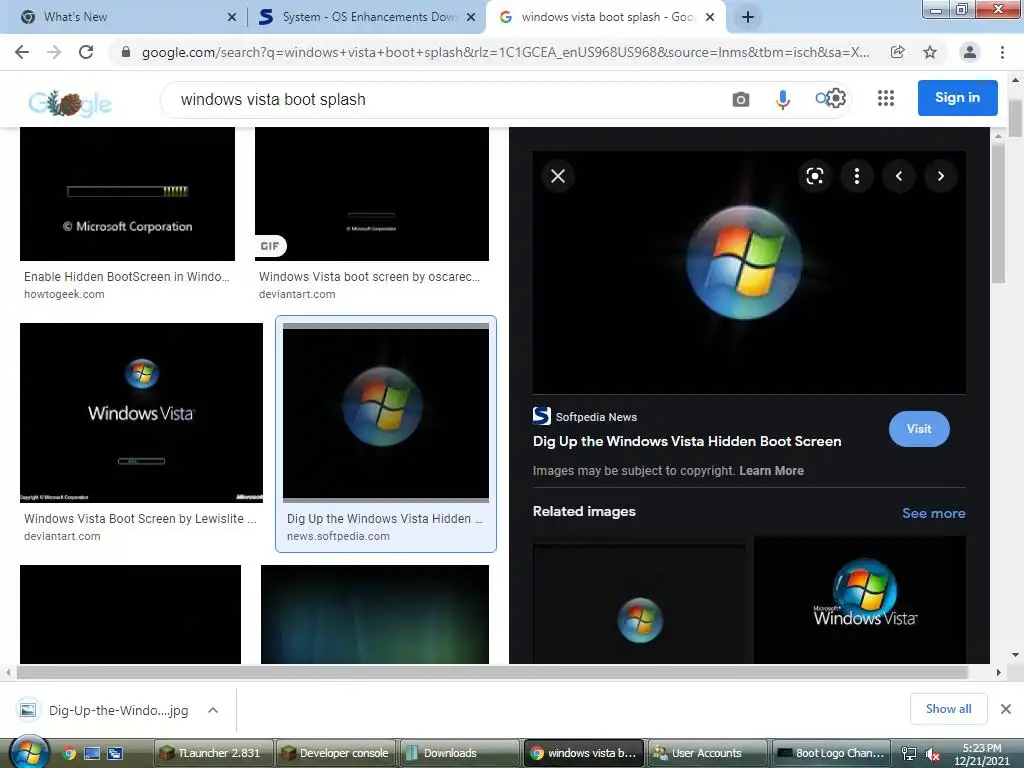
Task: Click the page vertical scrollbar thumb
Action: tap(1015, 118)
